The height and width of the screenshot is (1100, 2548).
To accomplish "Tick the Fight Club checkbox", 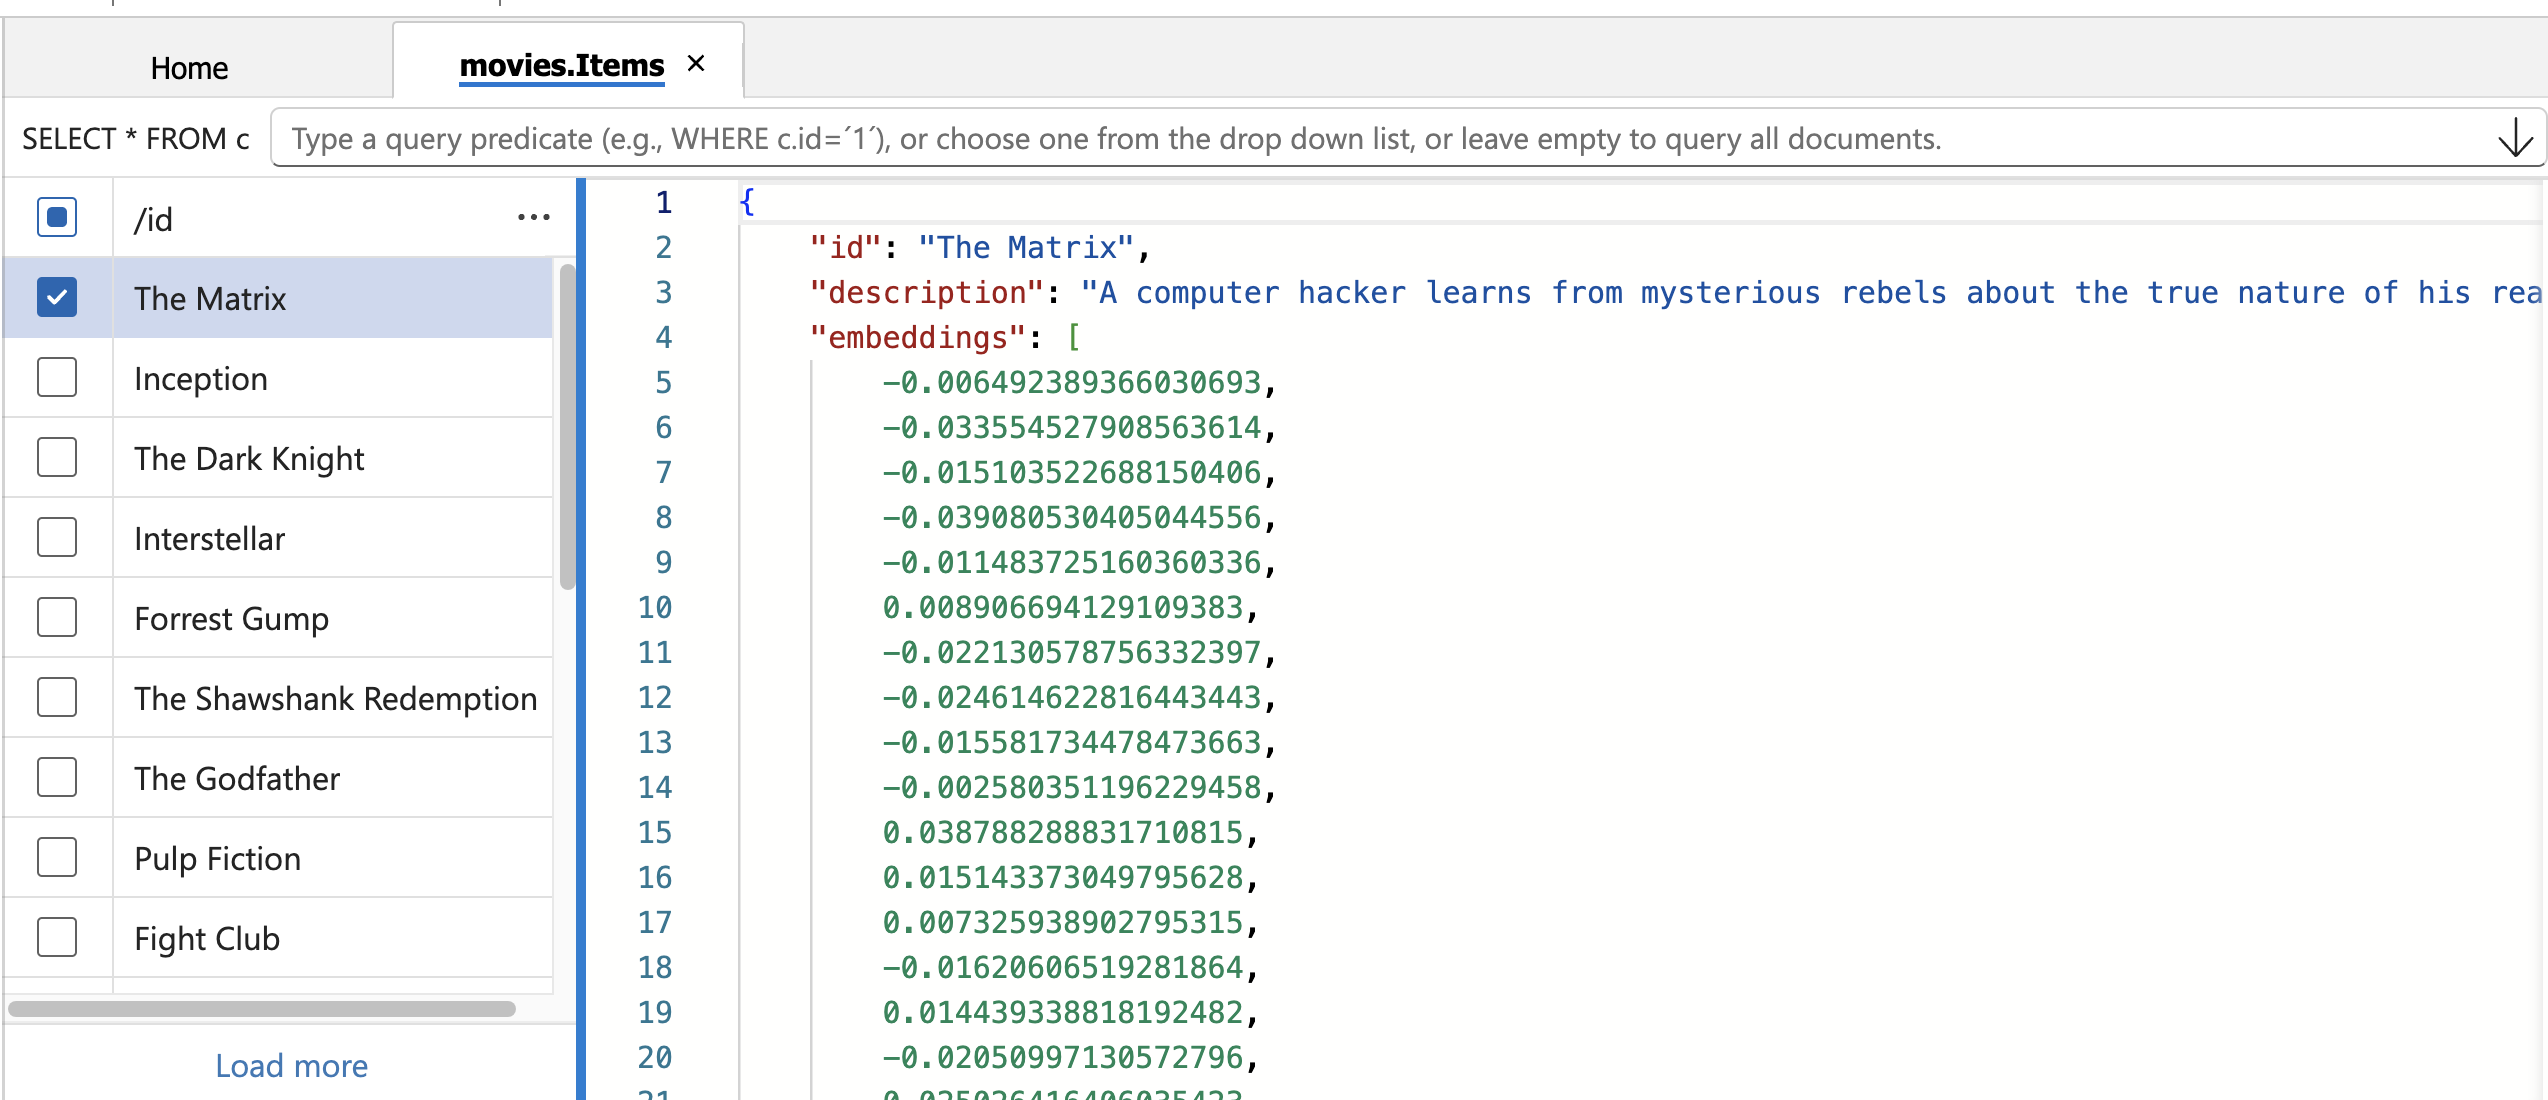I will [x=57, y=938].
